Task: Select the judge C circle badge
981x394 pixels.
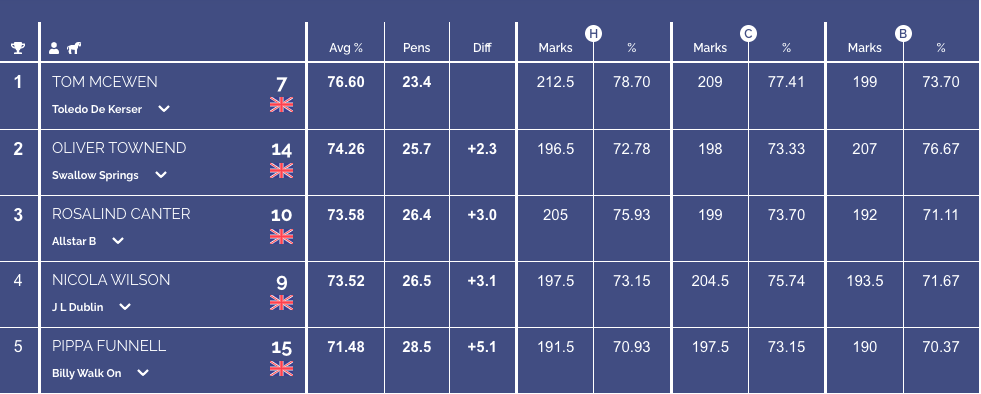Action: coord(748,34)
